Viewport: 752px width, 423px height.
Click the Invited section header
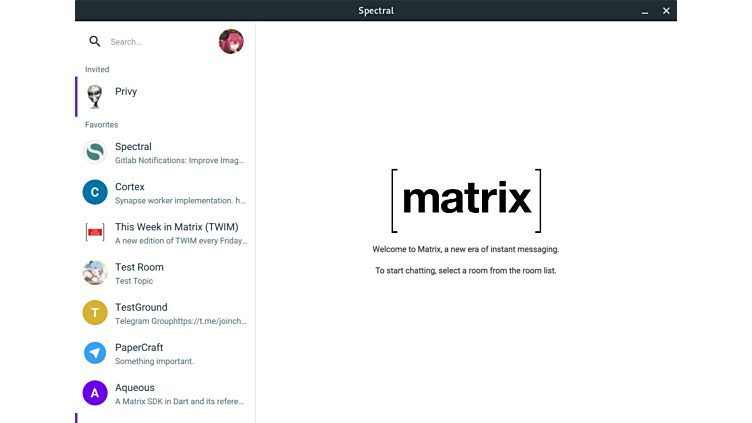[97, 70]
